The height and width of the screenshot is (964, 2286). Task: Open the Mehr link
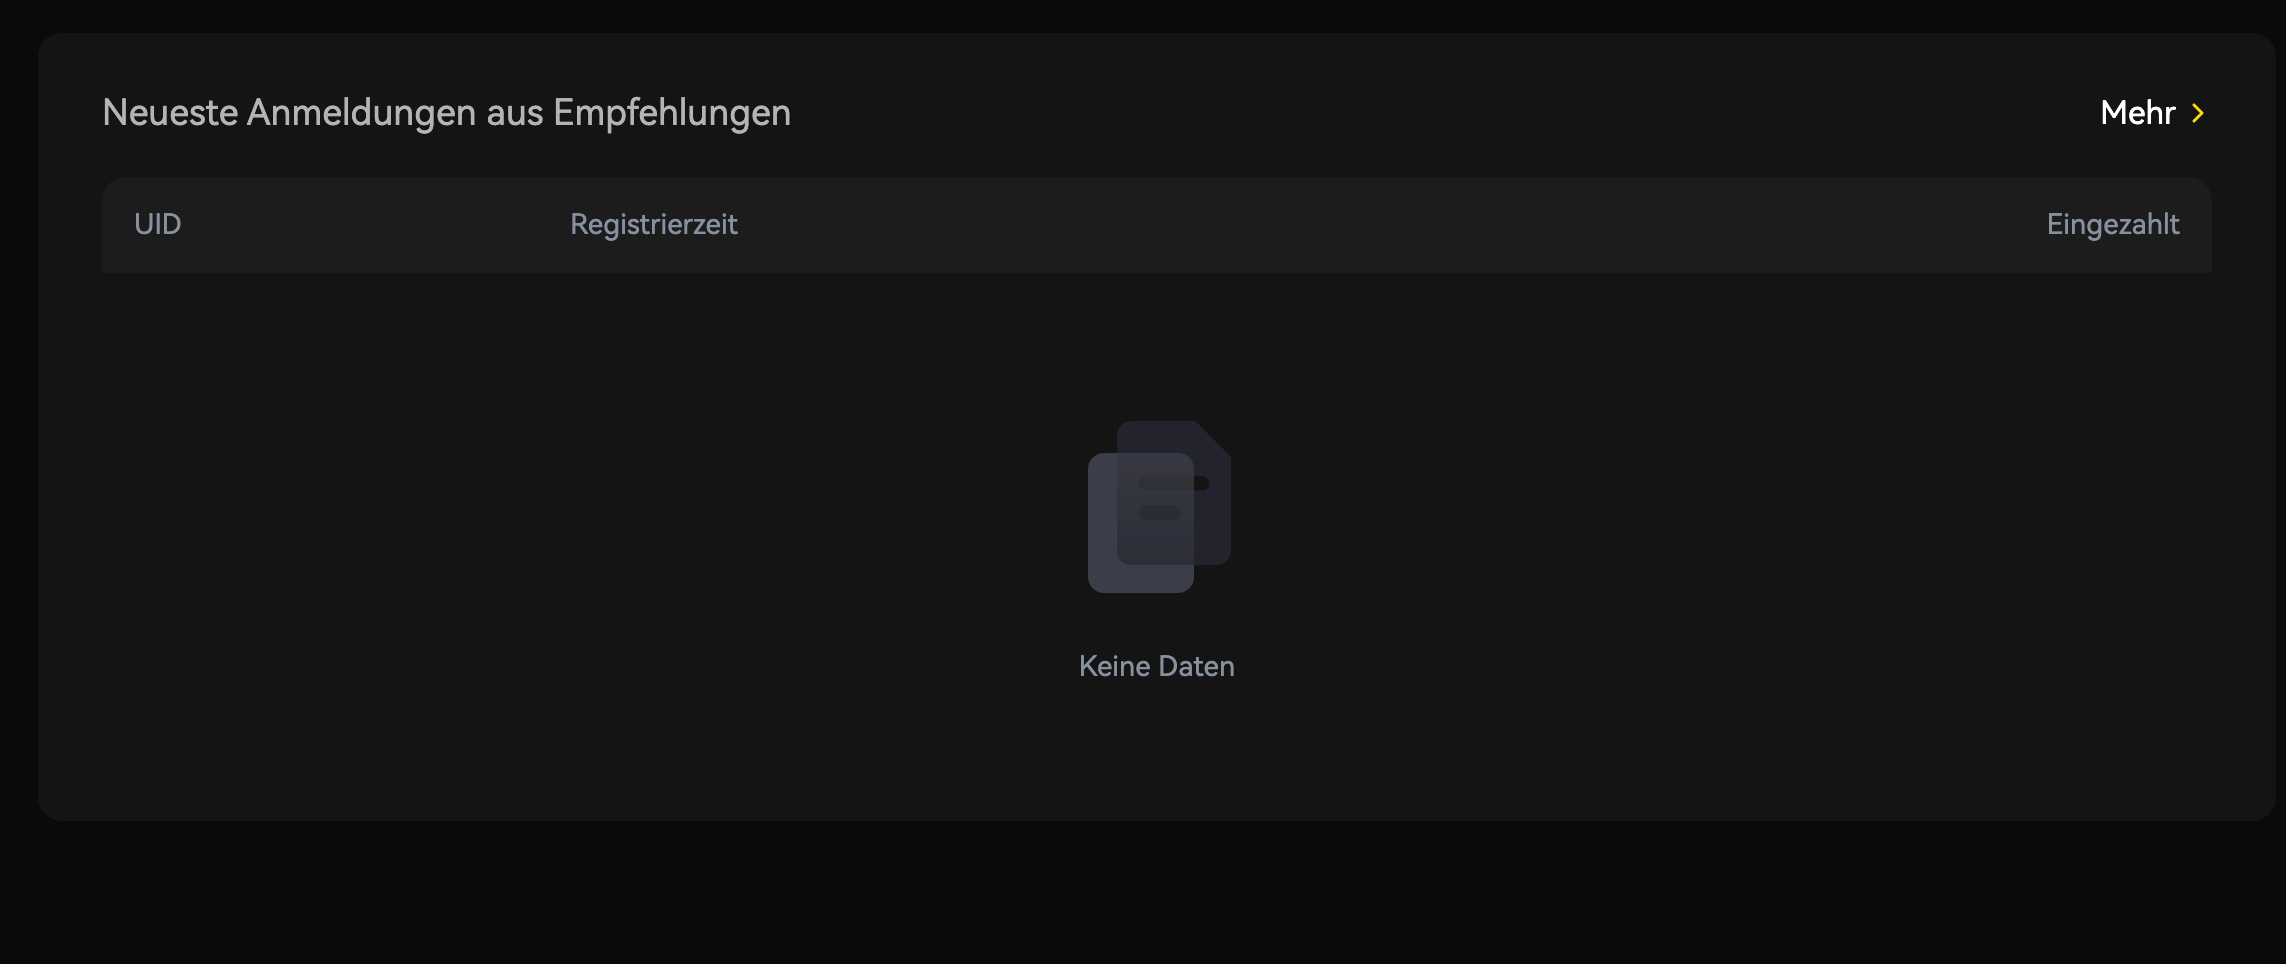point(2137,113)
